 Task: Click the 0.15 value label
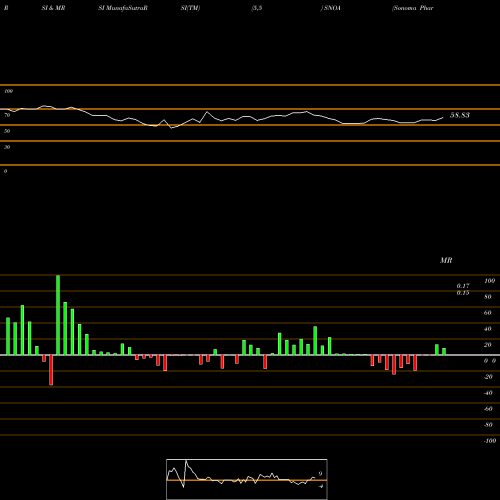point(463,293)
